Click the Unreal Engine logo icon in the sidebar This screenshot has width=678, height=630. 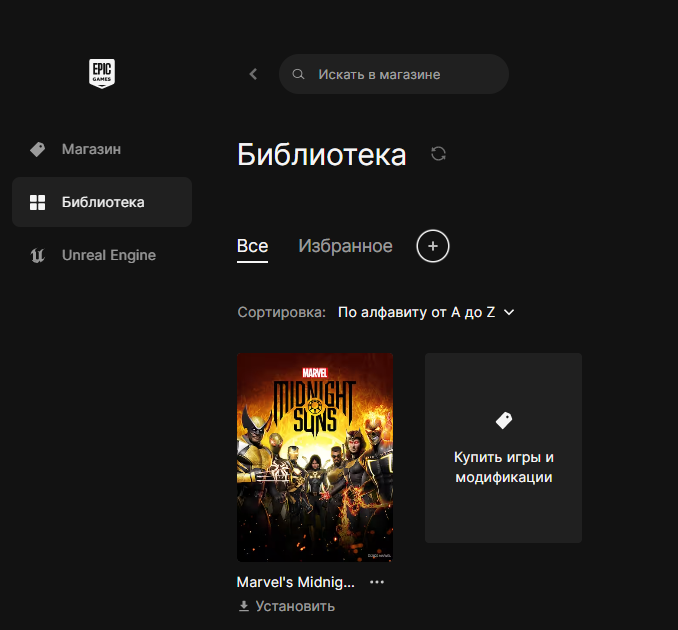38,255
